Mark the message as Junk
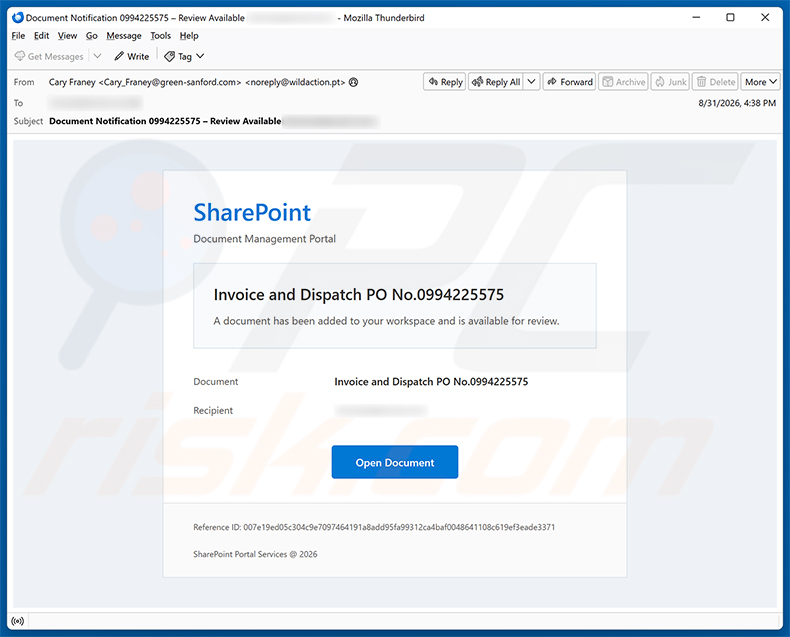This screenshot has height=637, width=790. 670,82
